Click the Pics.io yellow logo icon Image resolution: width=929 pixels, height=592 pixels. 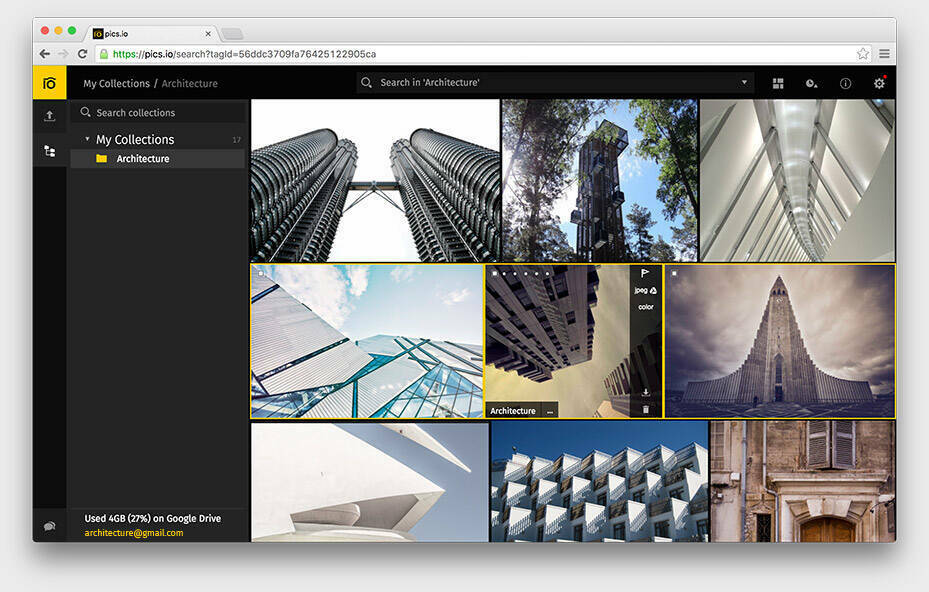[50, 83]
